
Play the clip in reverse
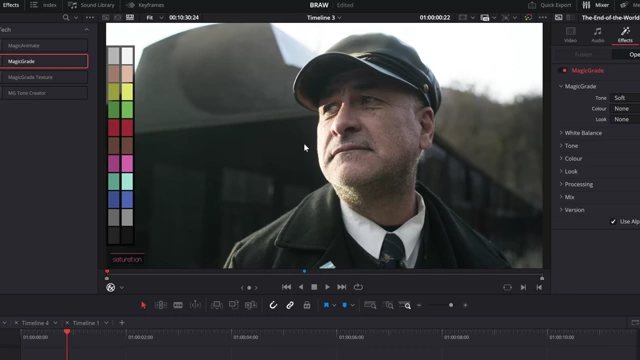301,287
